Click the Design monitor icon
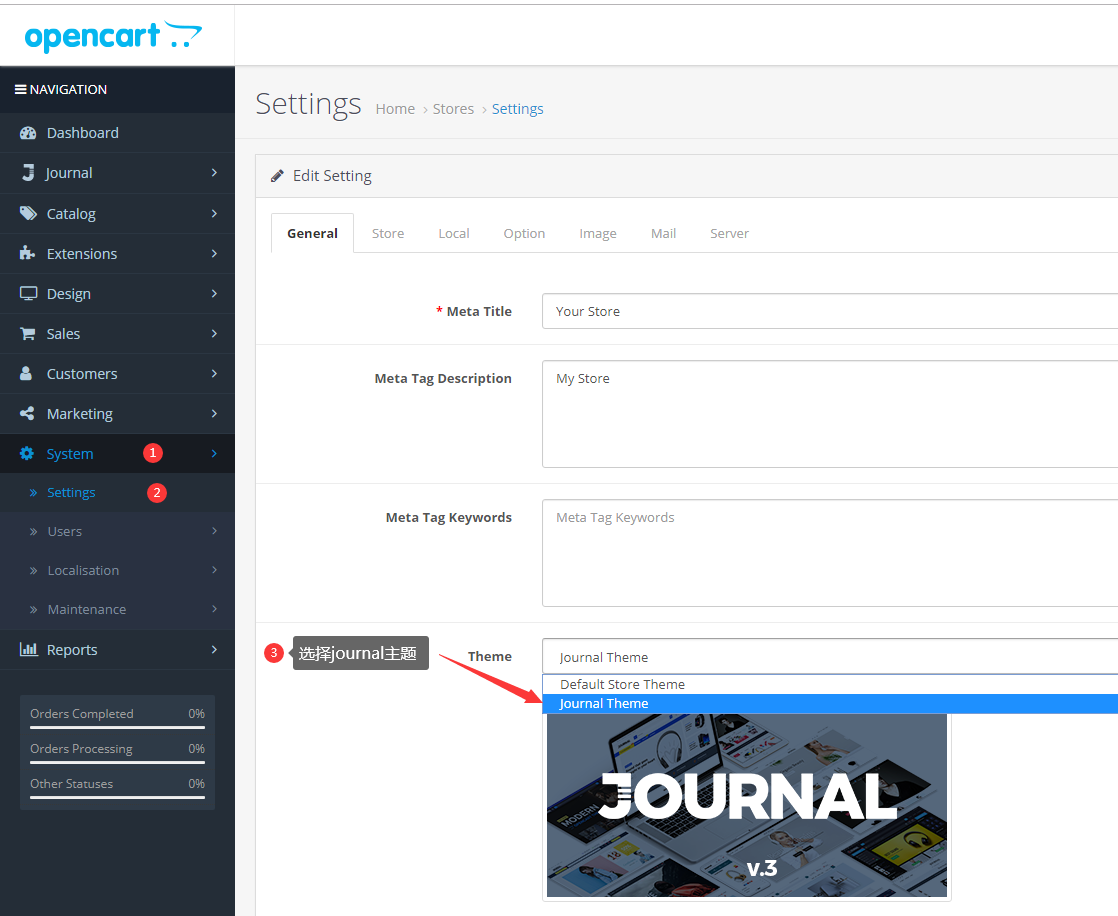Viewport: 1118px width, 916px height. [28, 294]
